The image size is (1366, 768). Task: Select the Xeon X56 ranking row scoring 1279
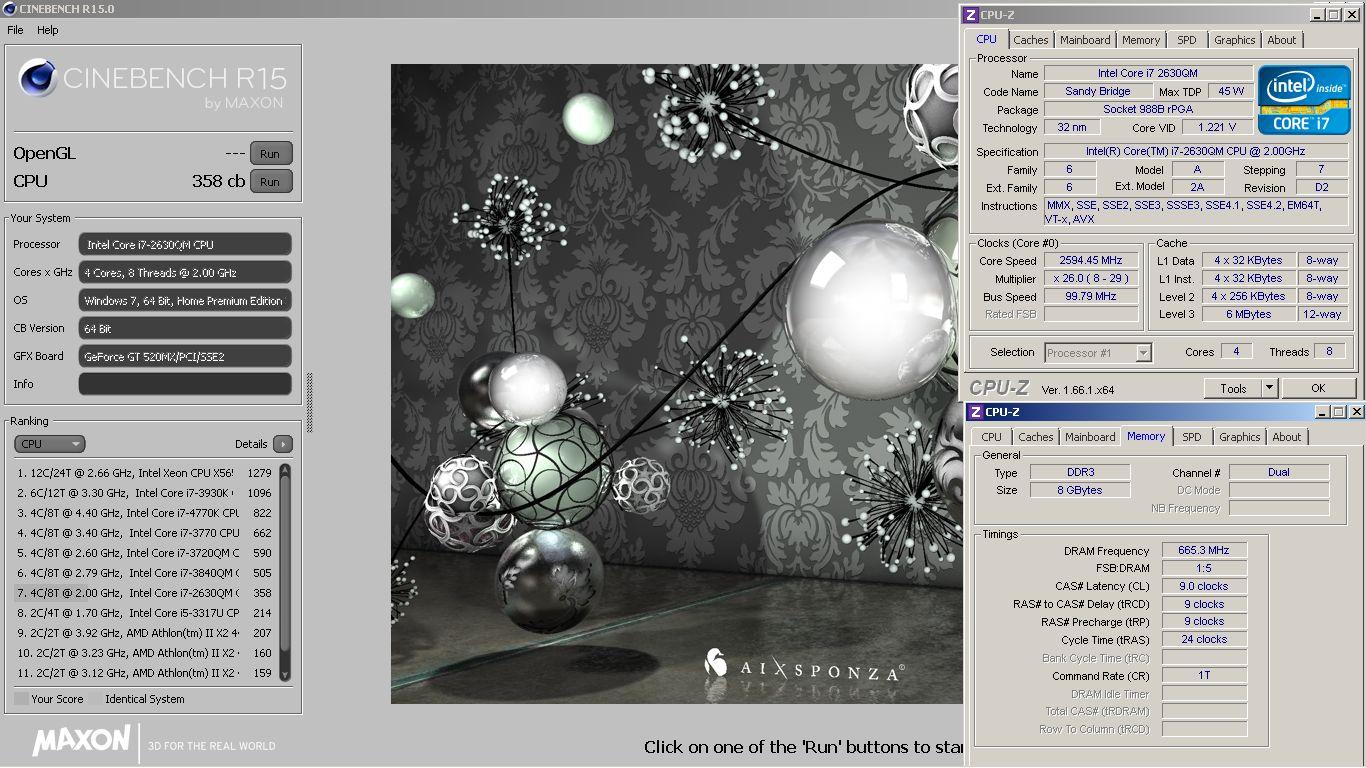[144, 473]
